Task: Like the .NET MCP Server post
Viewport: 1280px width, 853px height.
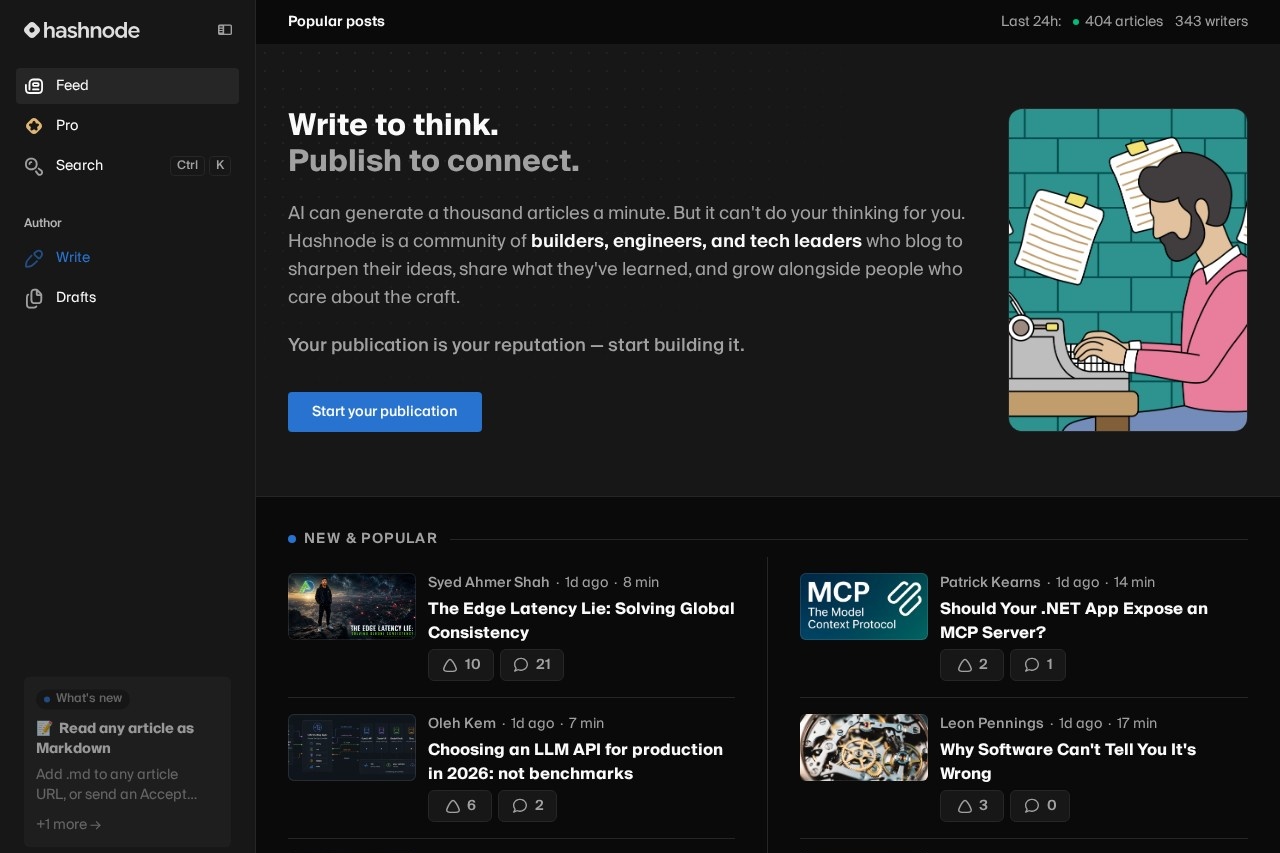Action: (x=972, y=665)
